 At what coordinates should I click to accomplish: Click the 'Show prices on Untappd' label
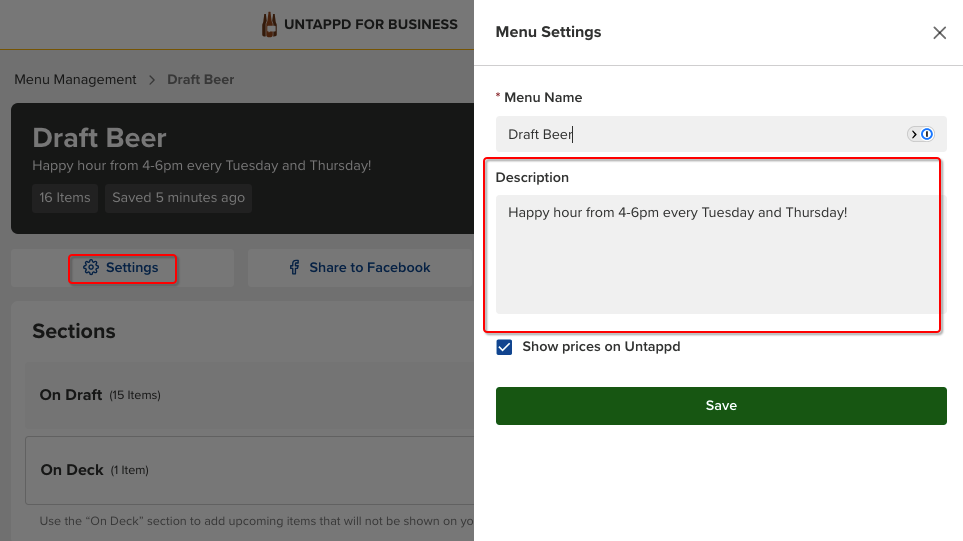(x=601, y=347)
